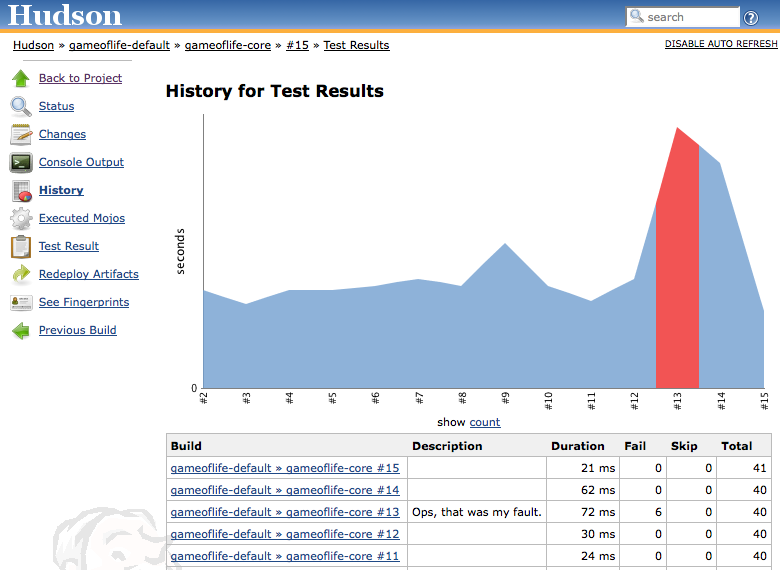Click the Fail column header
The height and width of the screenshot is (570, 780).
(635, 446)
